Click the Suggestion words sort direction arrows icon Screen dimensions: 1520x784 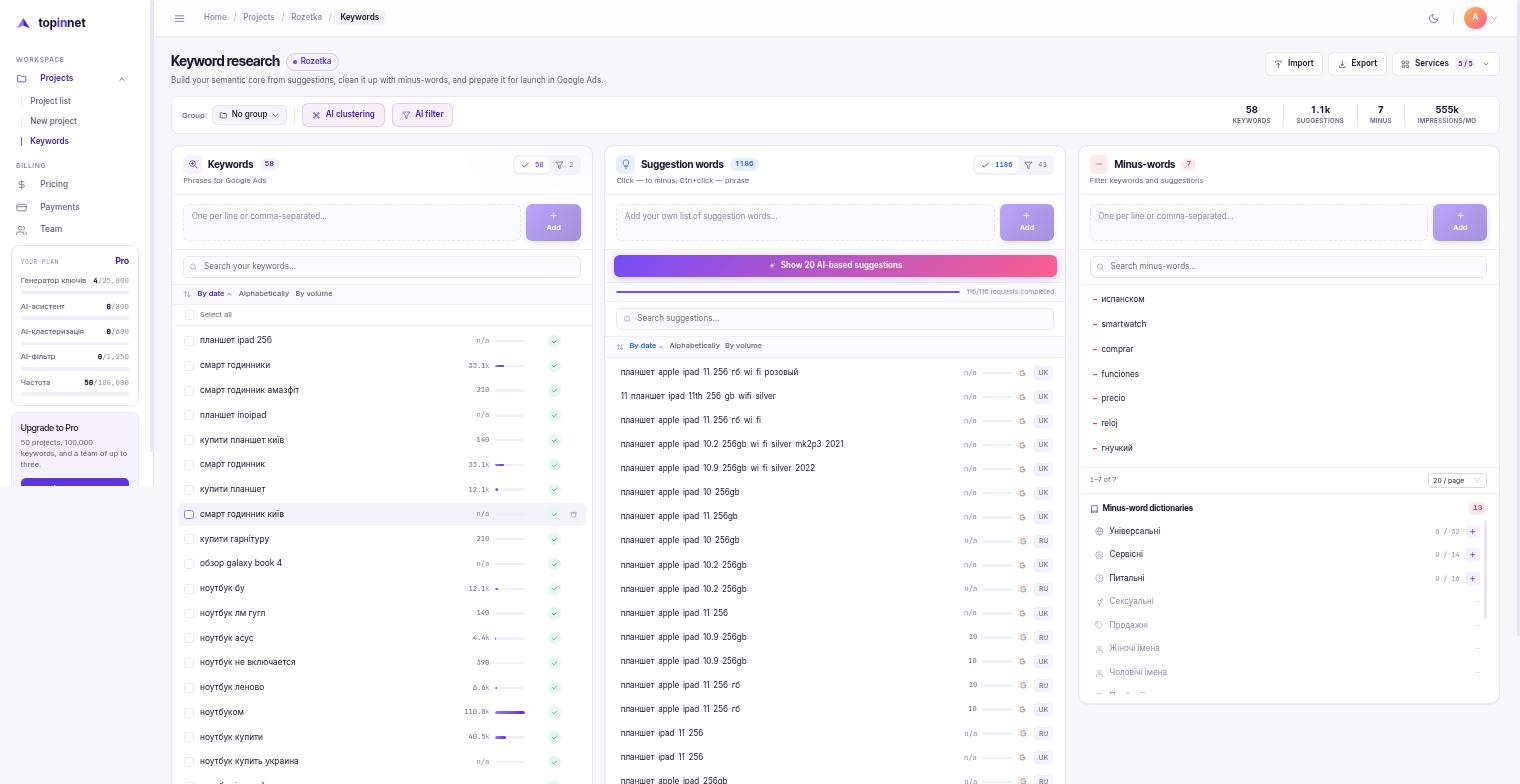click(x=620, y=346)
